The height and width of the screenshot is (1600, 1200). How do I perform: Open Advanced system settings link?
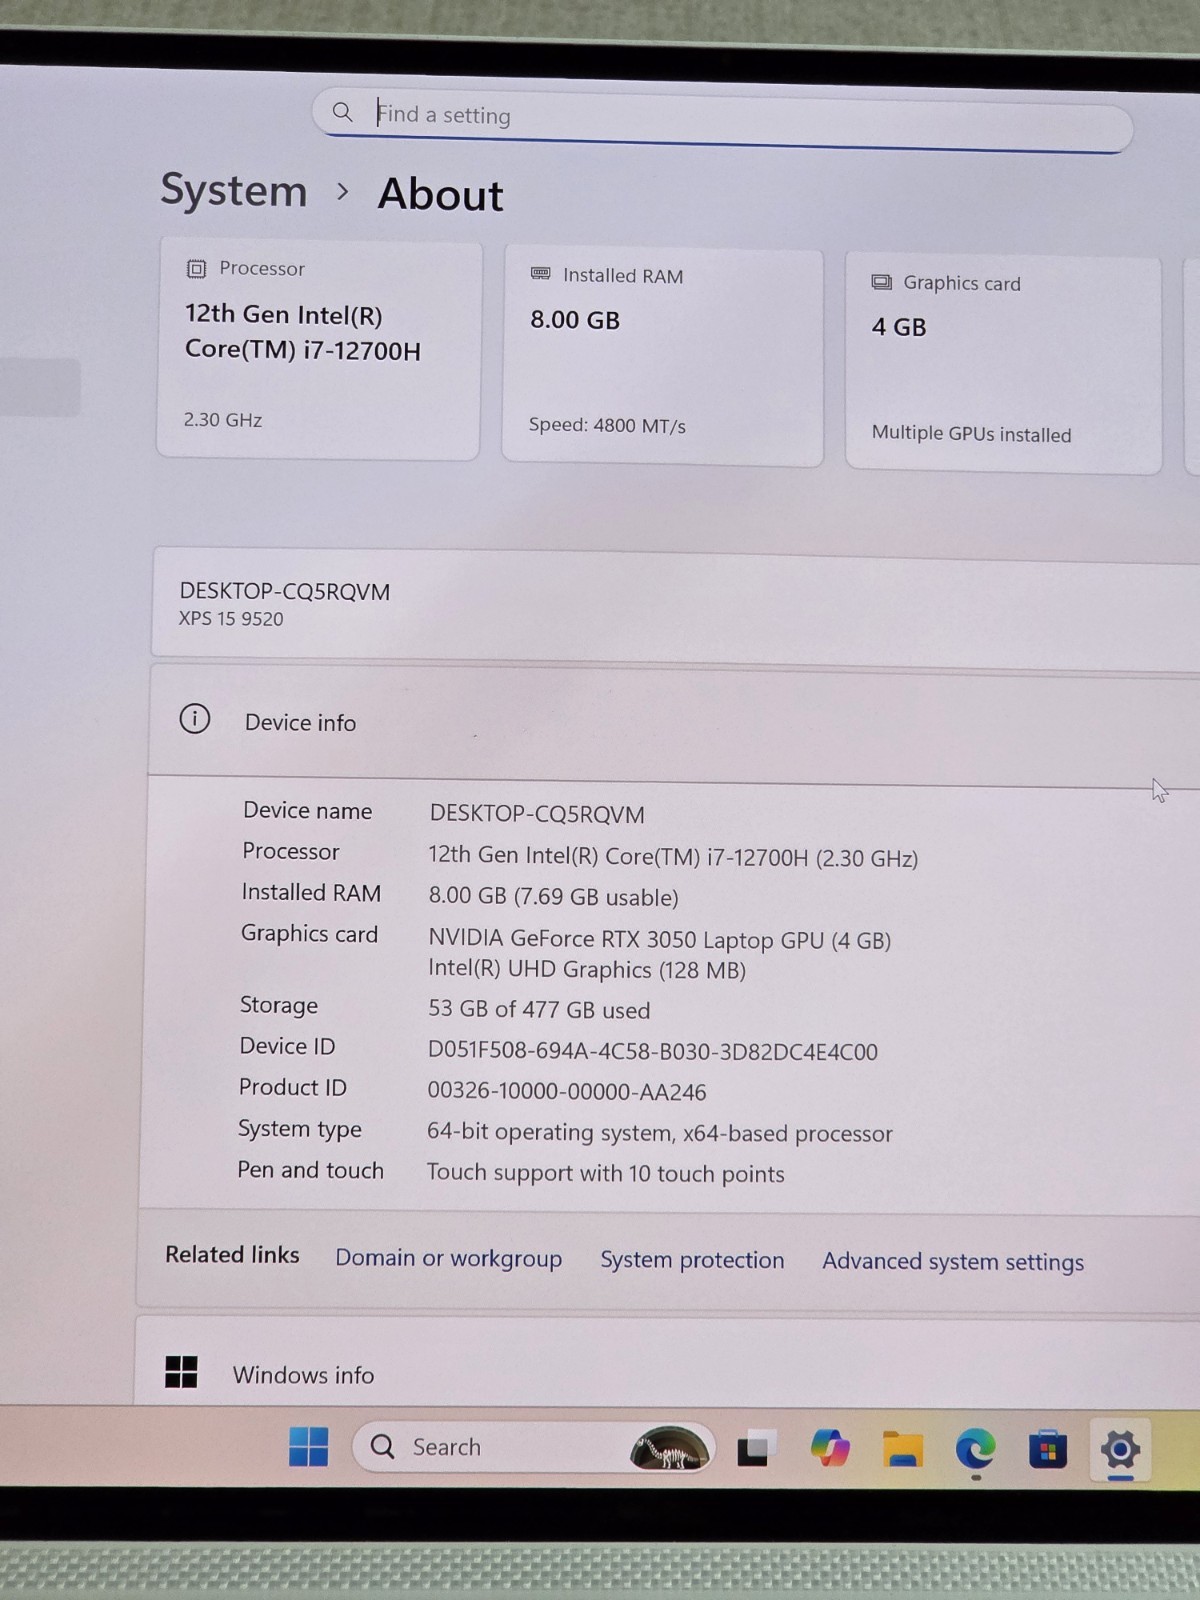(x=953, y=1262)
